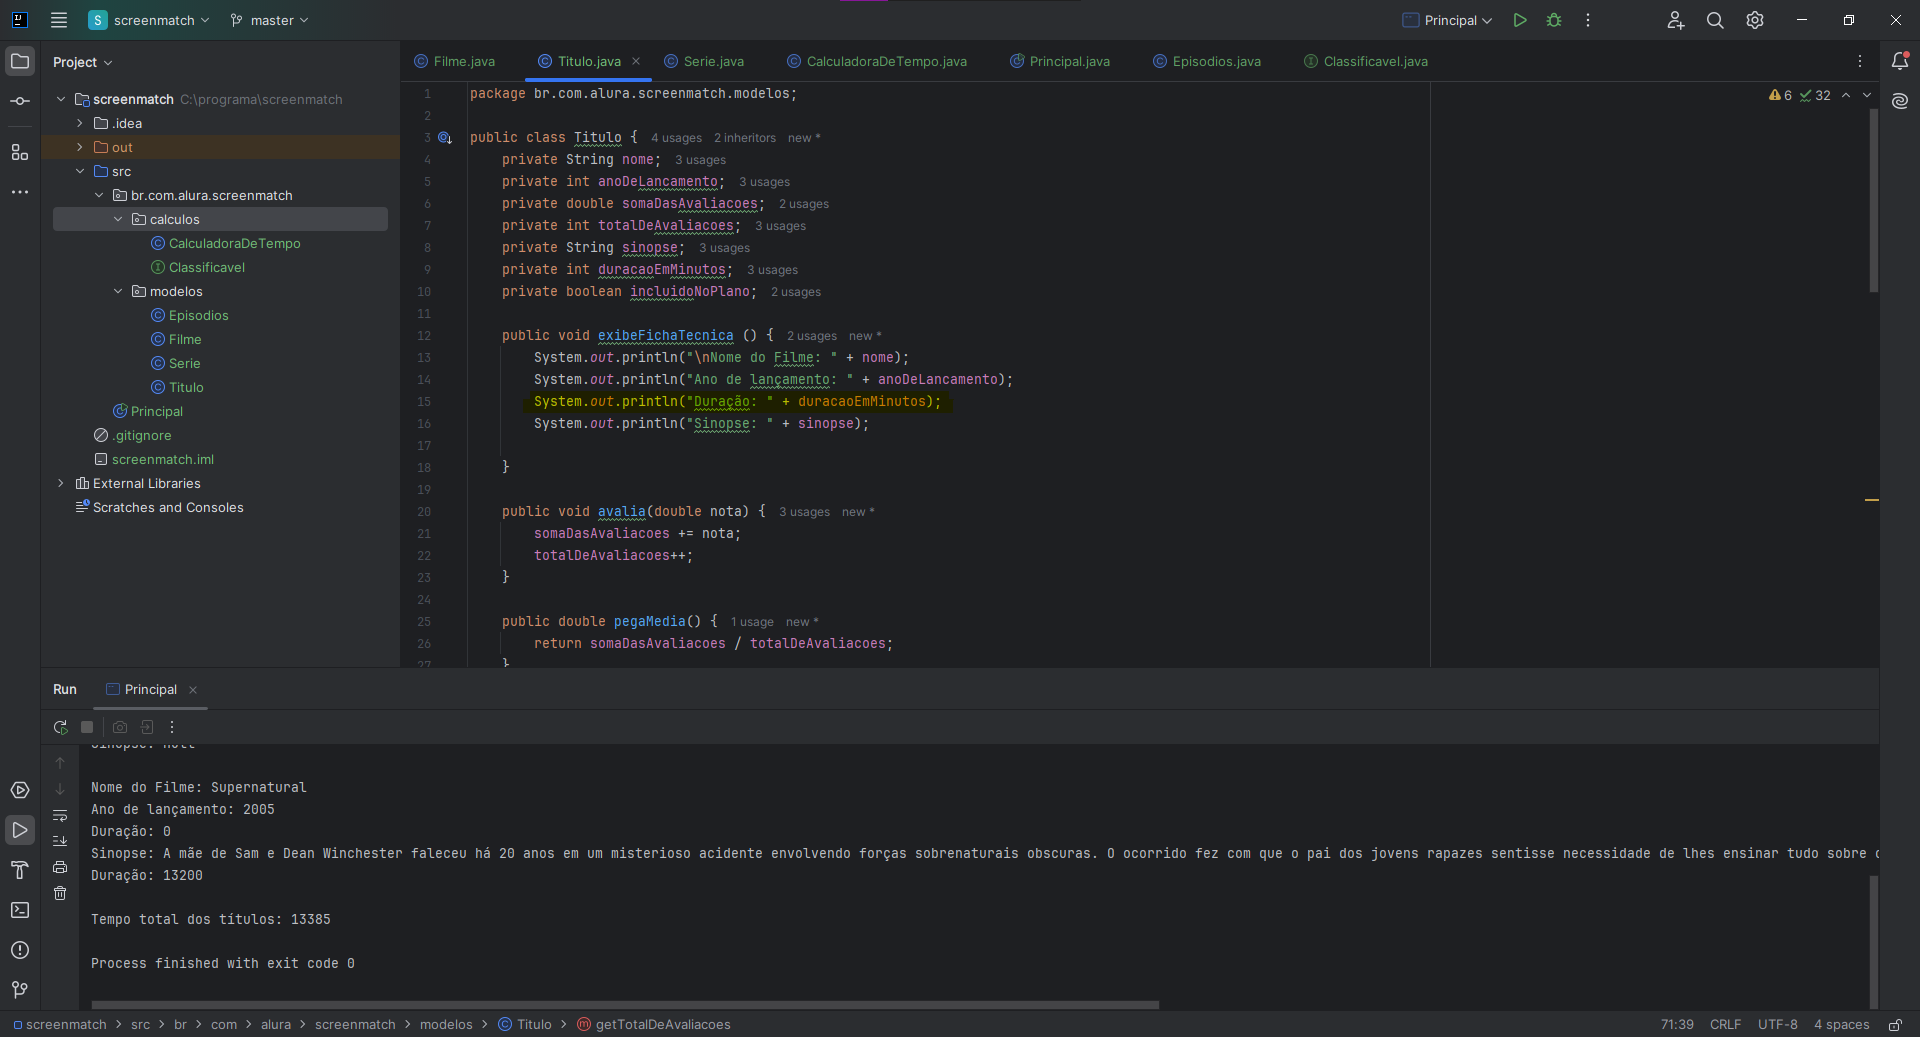Click the CRLF line separator
The width and height of the screenshot is (1920, 1037).
[1725, 1025]
